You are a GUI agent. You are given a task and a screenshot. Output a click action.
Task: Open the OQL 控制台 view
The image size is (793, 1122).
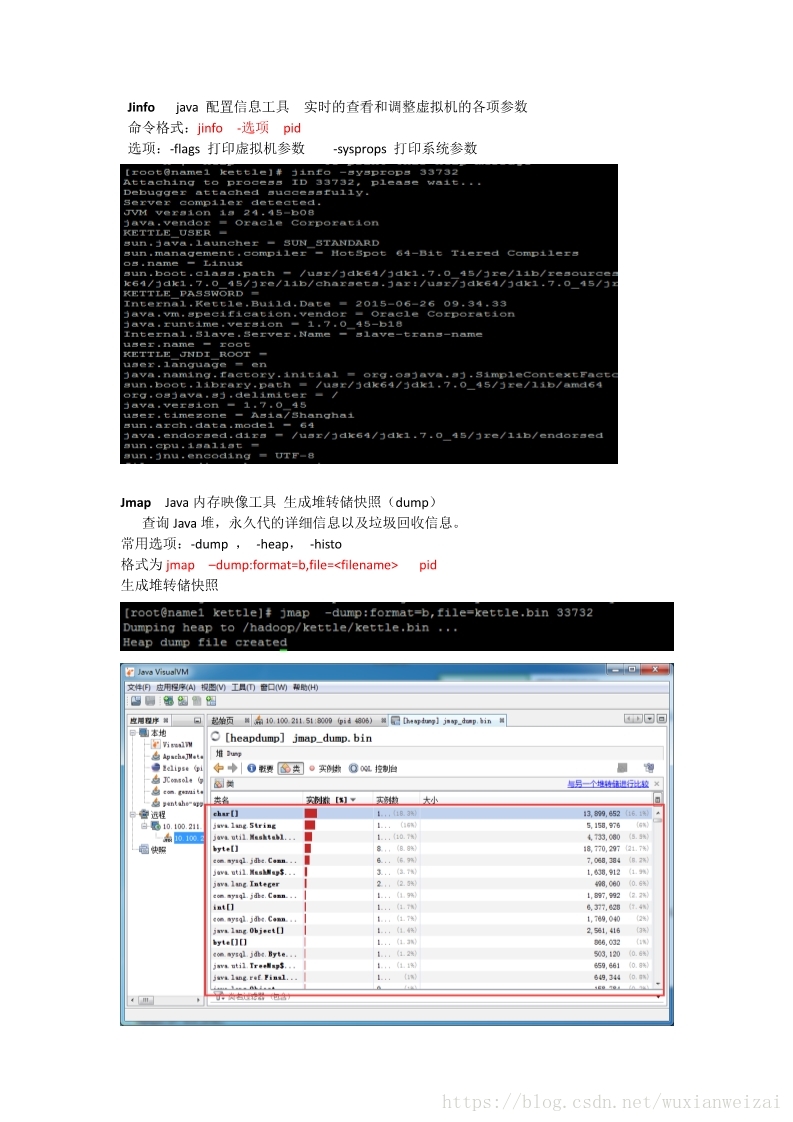click(x=373, y=769)
